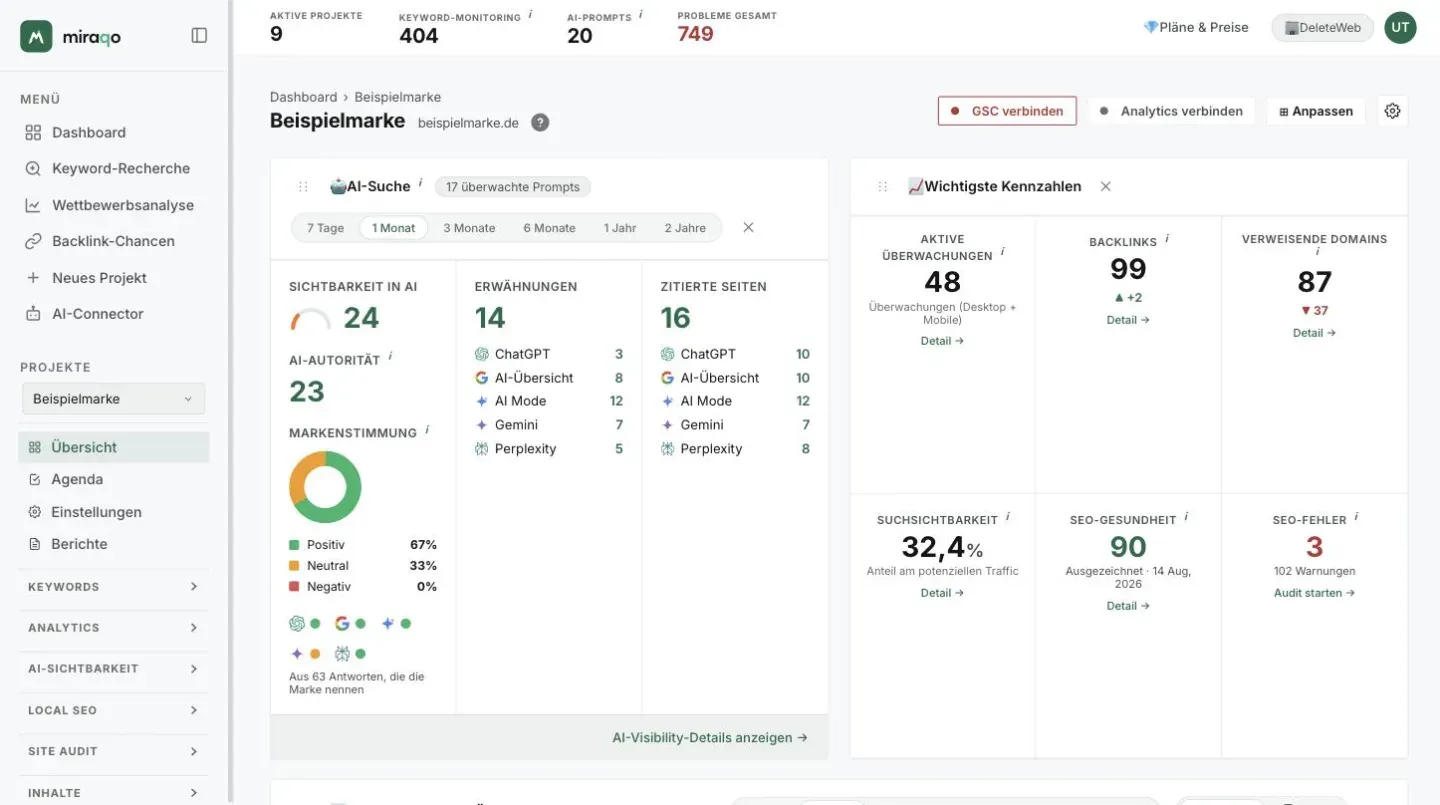Collapse sidebar with the panel toggle icon
Viewport: 1440px width, 805px height.
[x=199, y=36]
